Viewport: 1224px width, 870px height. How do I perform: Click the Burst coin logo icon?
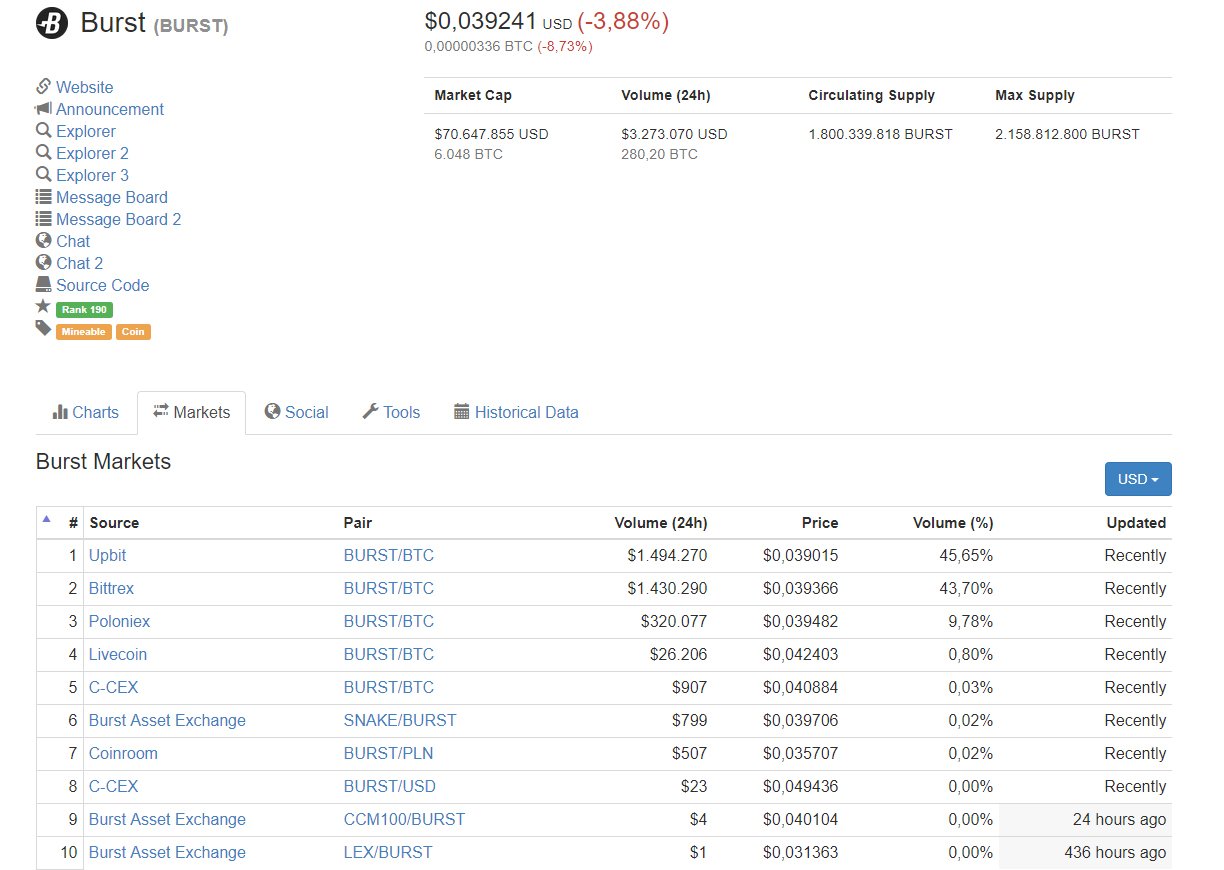pyautogui.click(x=52, y=23)
